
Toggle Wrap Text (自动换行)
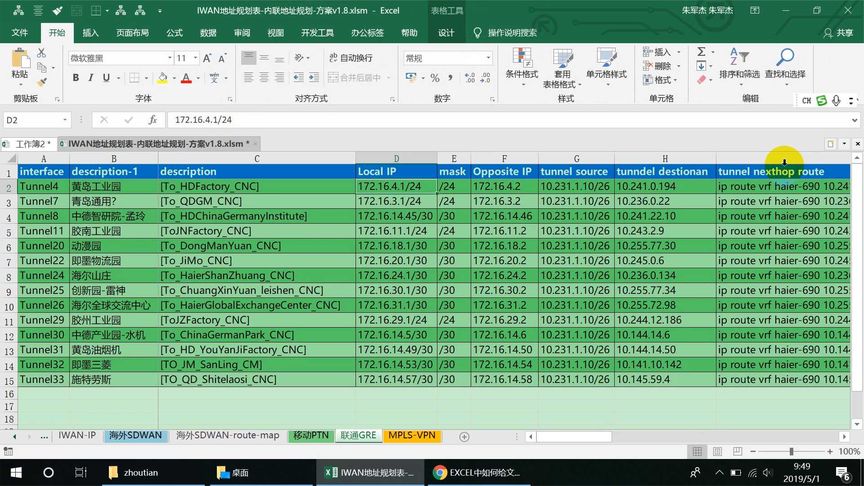(351, 57)
